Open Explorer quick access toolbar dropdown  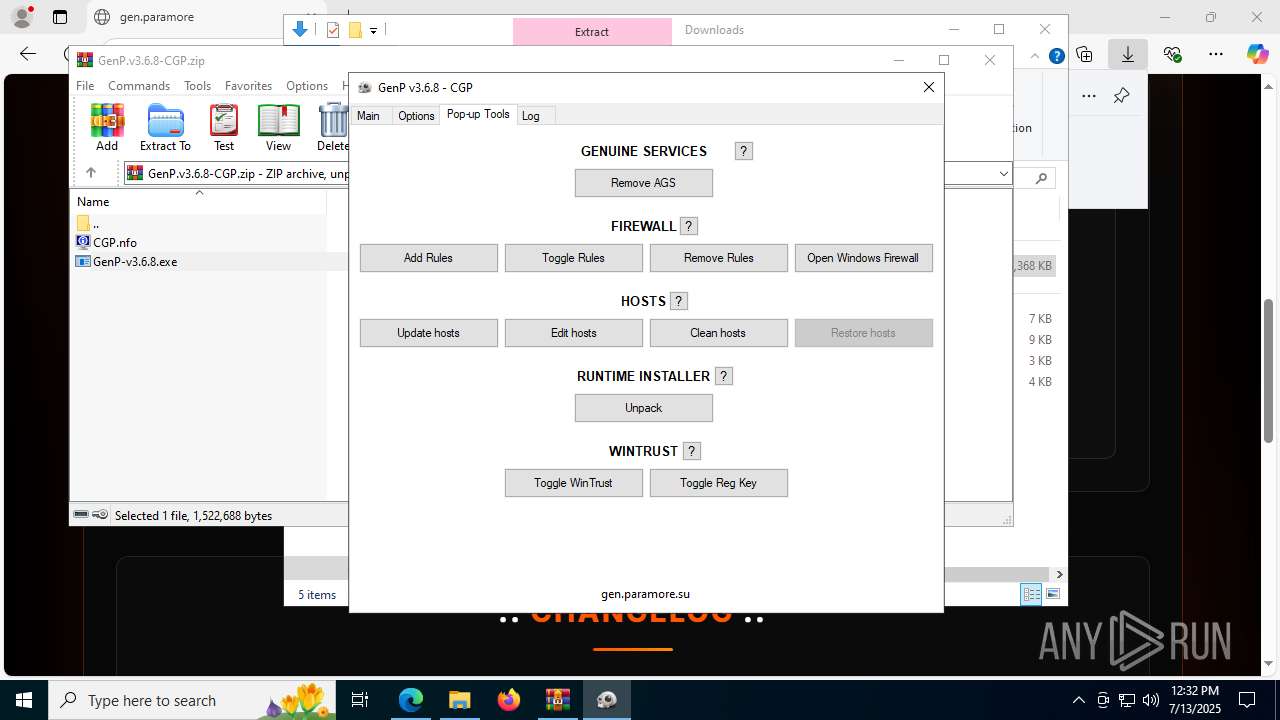pyautogui.click(x=373, y=30)
